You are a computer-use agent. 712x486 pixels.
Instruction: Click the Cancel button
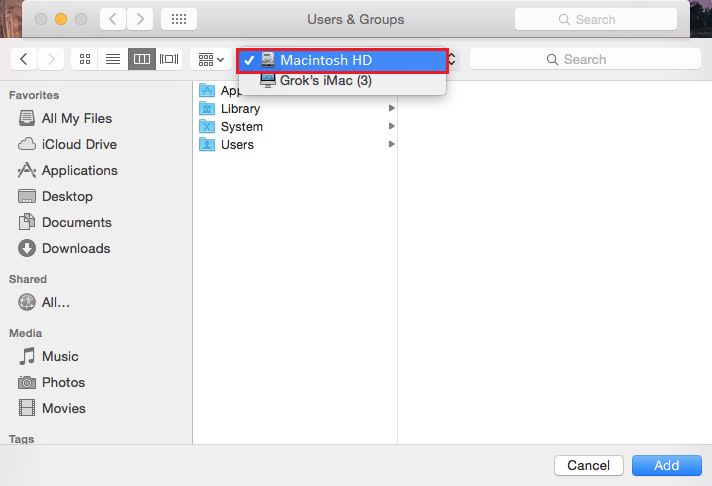(588, 466)
